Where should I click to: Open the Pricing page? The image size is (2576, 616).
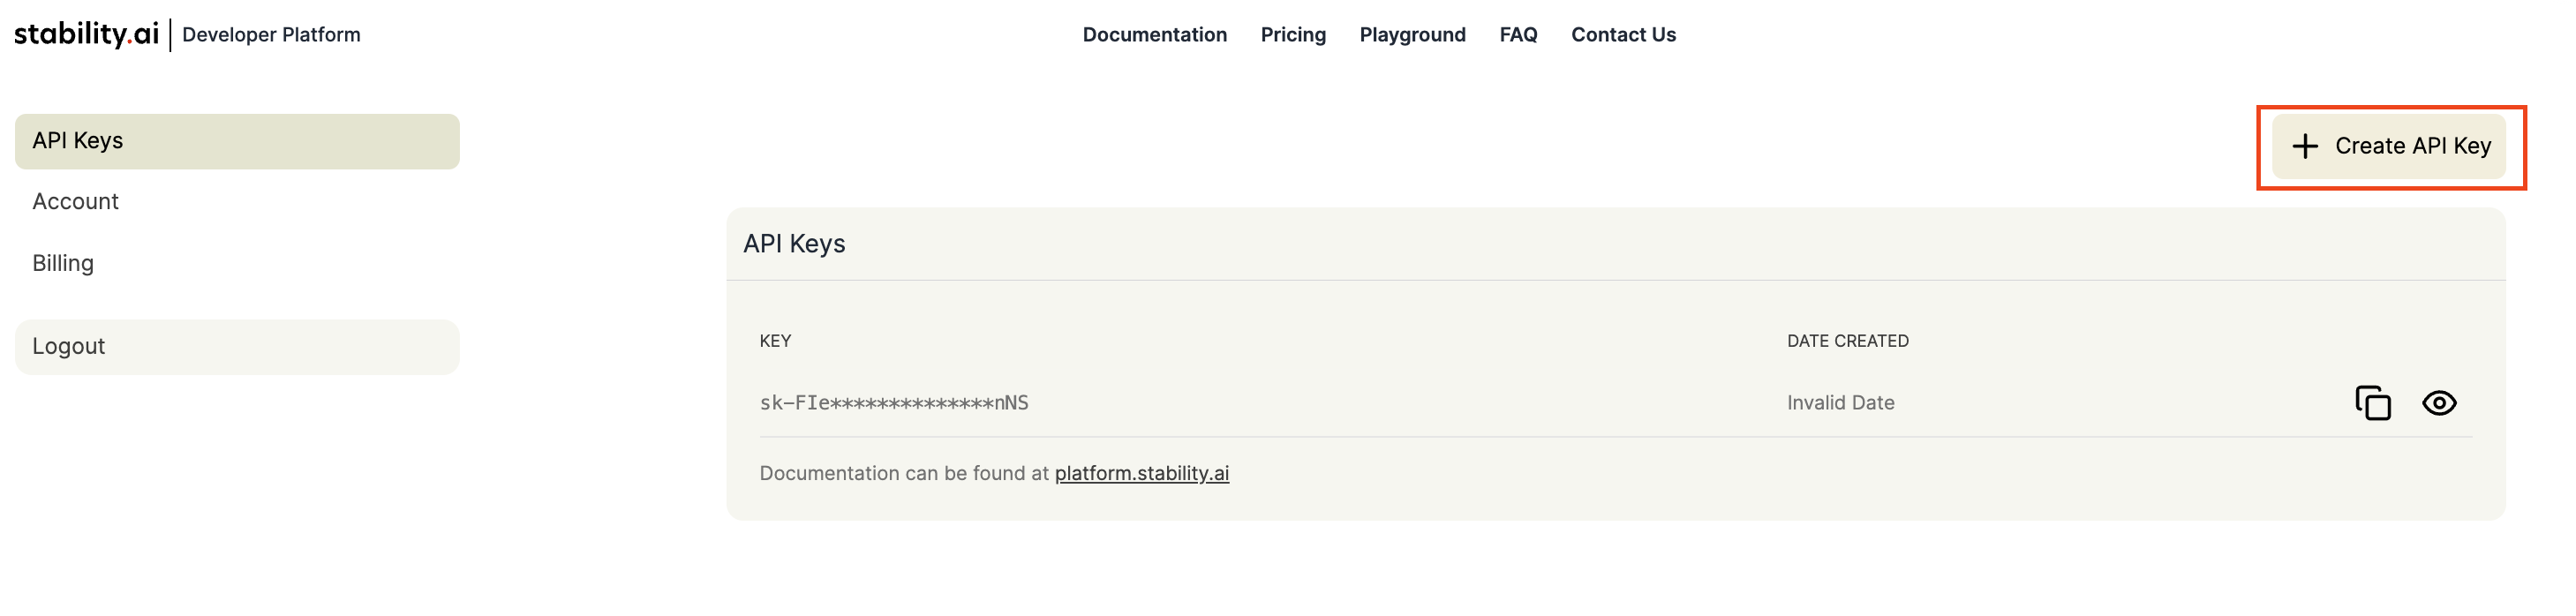(x=1293, y=35)
